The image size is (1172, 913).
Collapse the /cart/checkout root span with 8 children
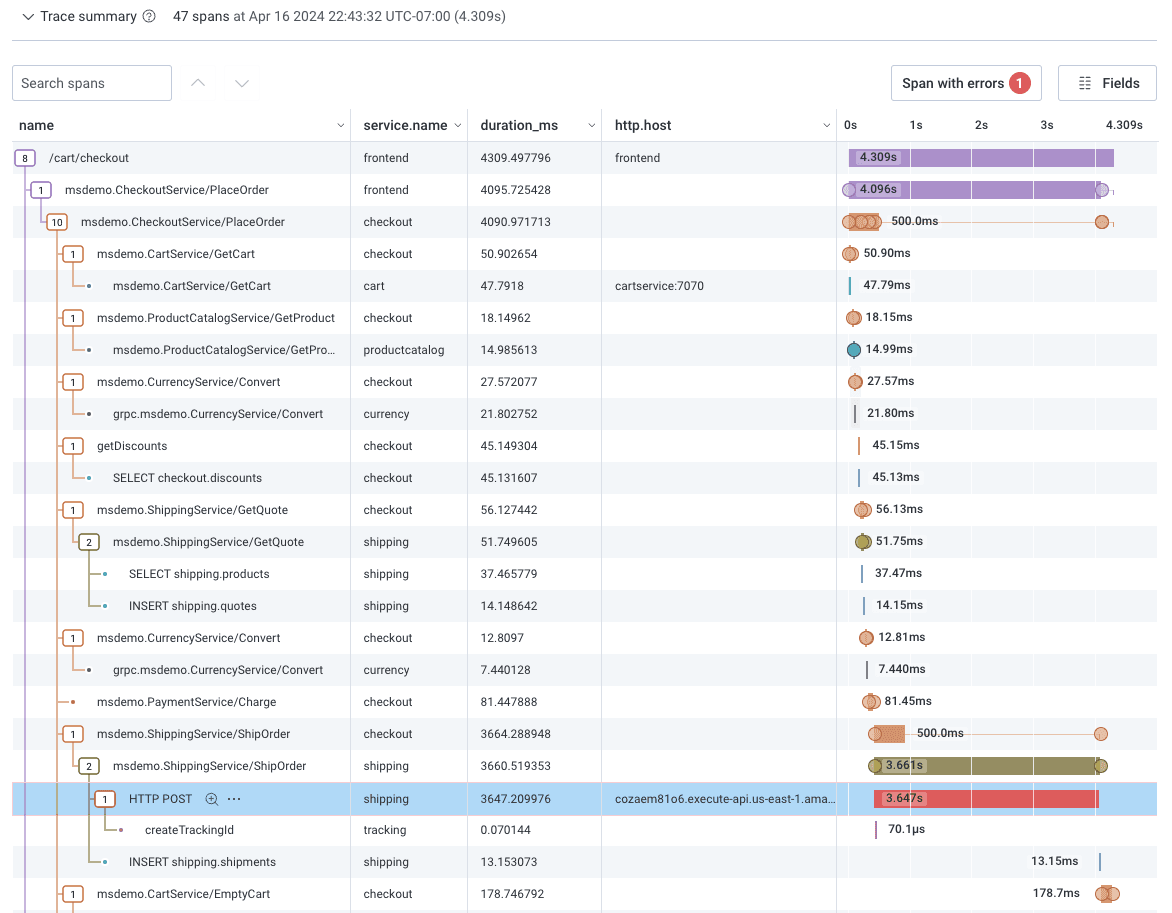25,158
